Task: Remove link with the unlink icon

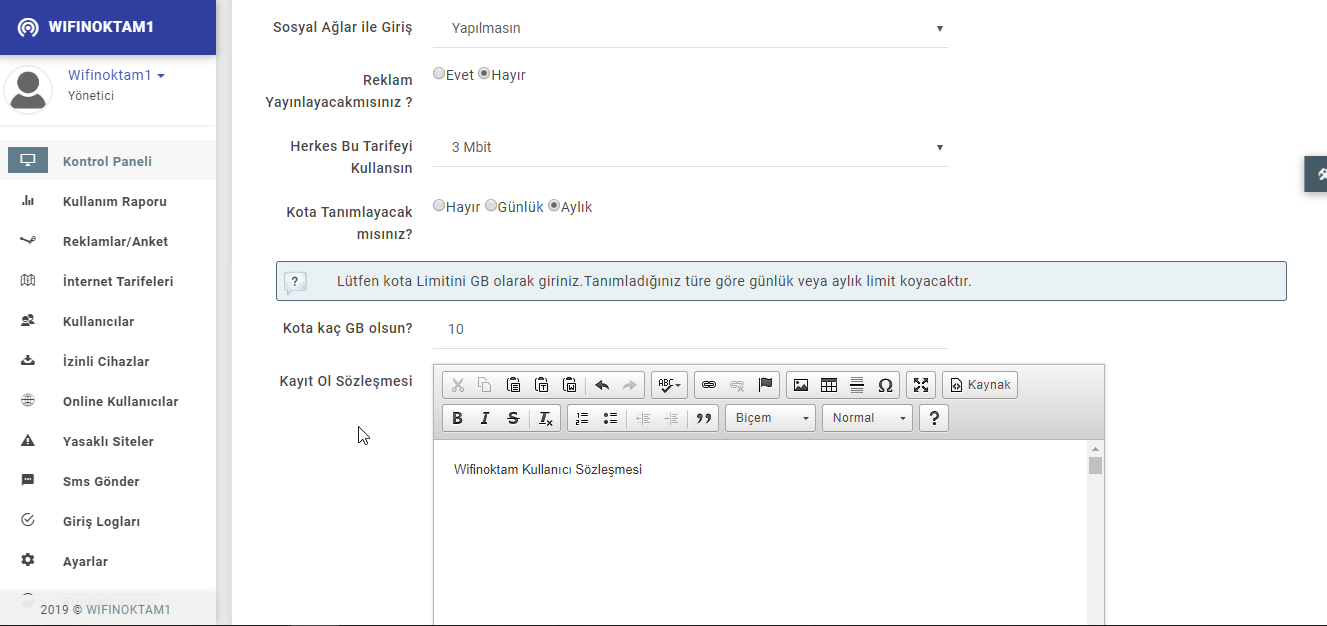Action: pyautogui.click(x=737, y=385)
